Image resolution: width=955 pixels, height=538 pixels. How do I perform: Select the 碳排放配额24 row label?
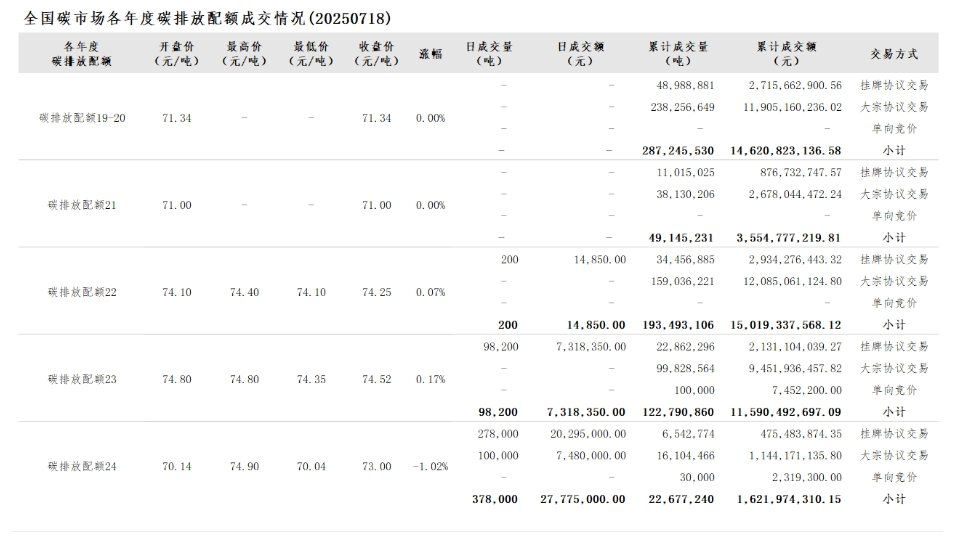tap(83, 466)
